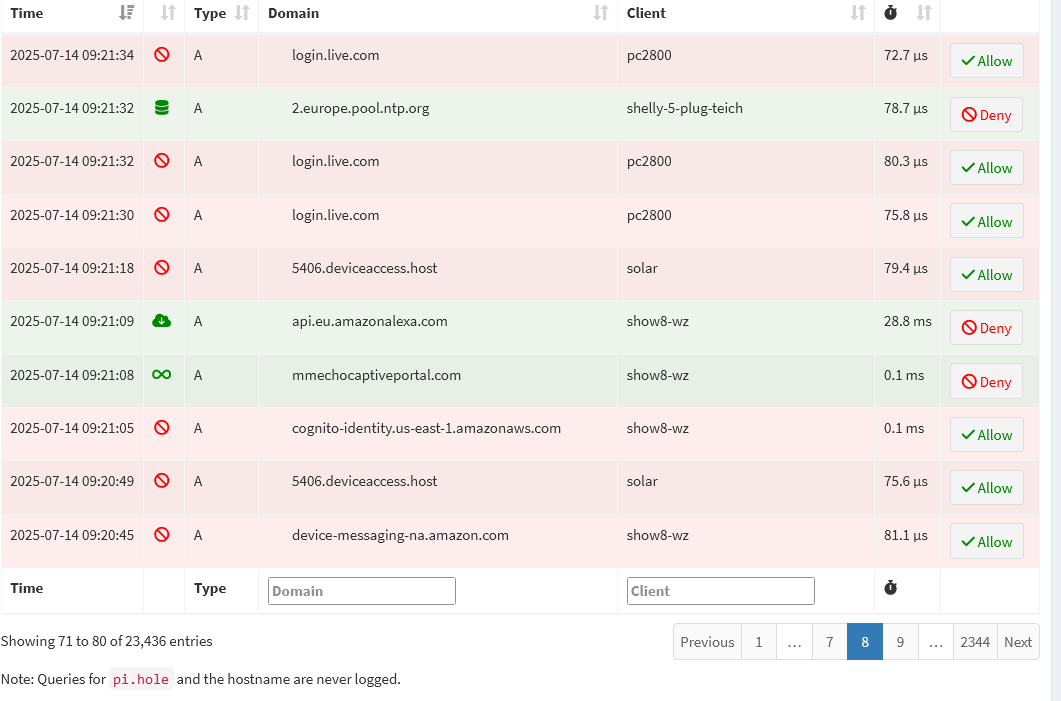Sort the table by Time column
The image size is (1061, 701).
126,13
